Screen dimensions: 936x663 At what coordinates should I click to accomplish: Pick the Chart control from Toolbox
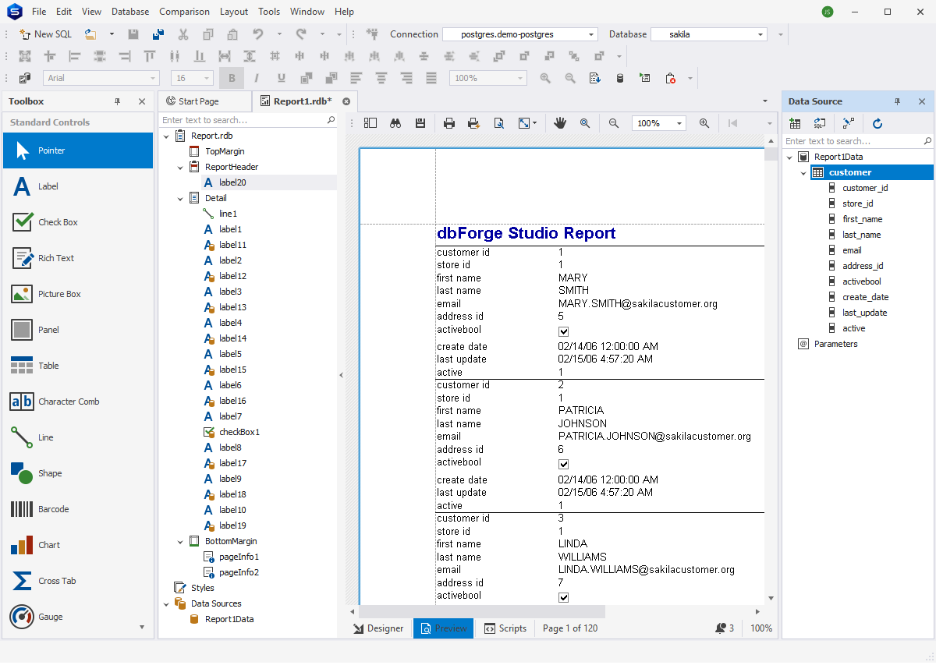[78, 545]
